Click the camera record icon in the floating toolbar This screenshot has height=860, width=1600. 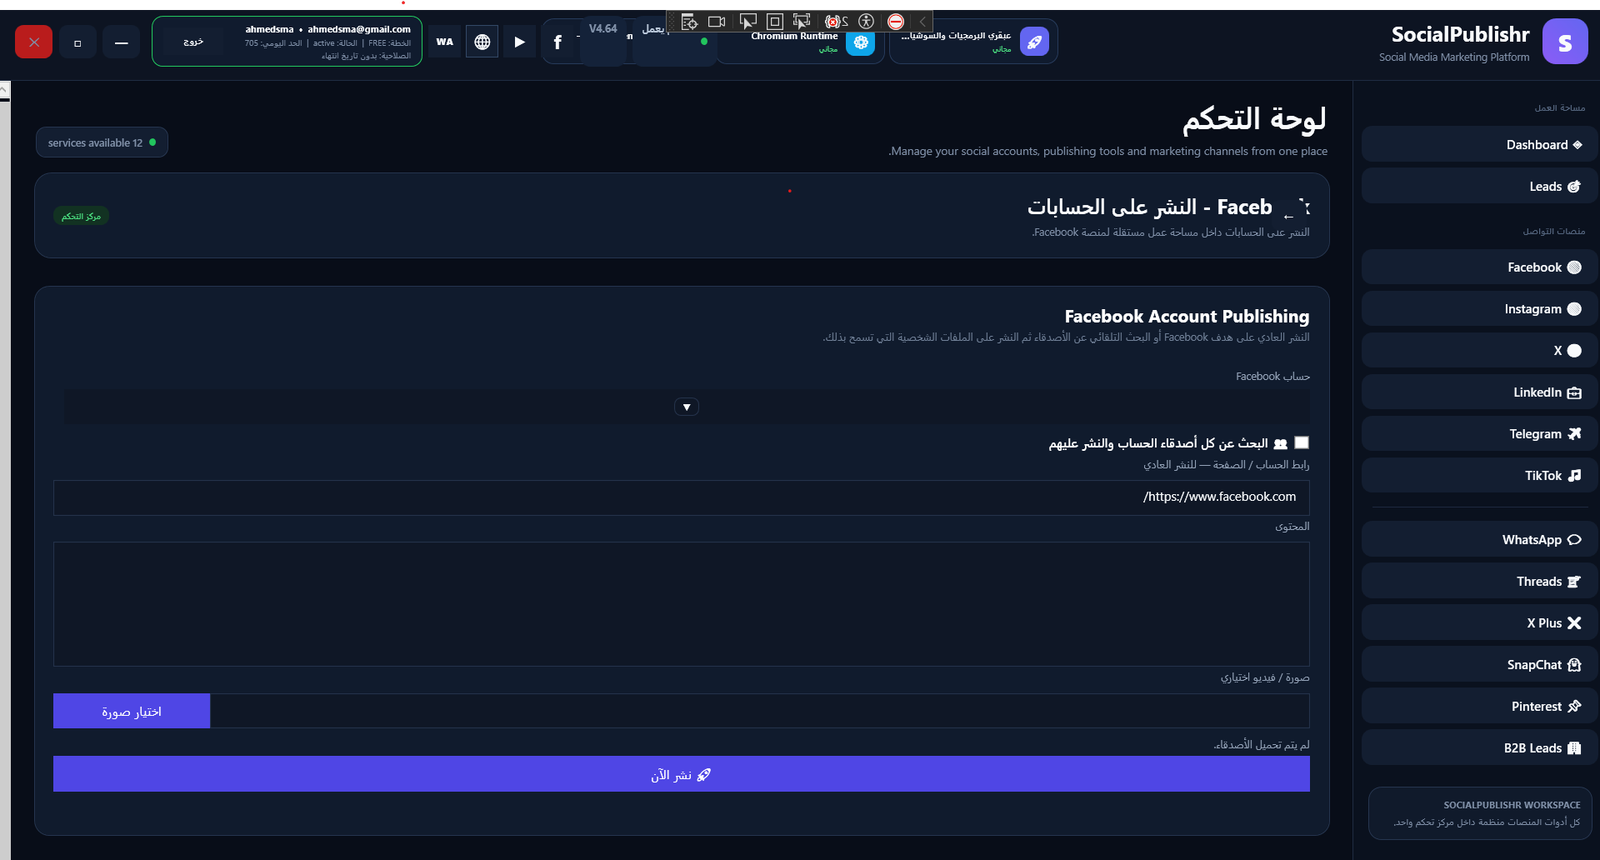(716, 21)
